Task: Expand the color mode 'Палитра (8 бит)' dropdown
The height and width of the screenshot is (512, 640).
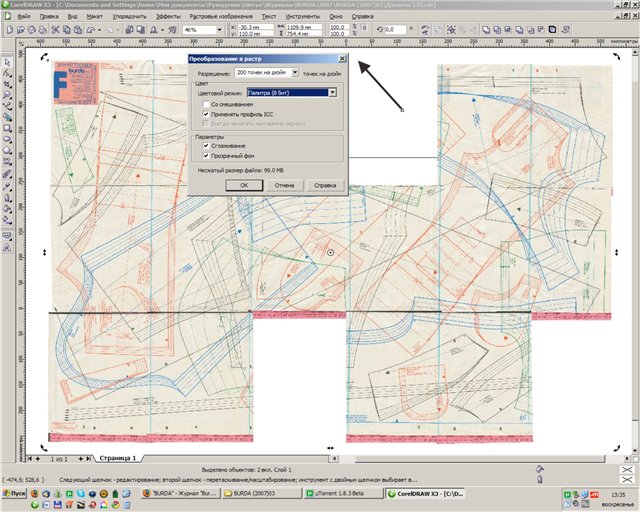Action: pos(333,92)
